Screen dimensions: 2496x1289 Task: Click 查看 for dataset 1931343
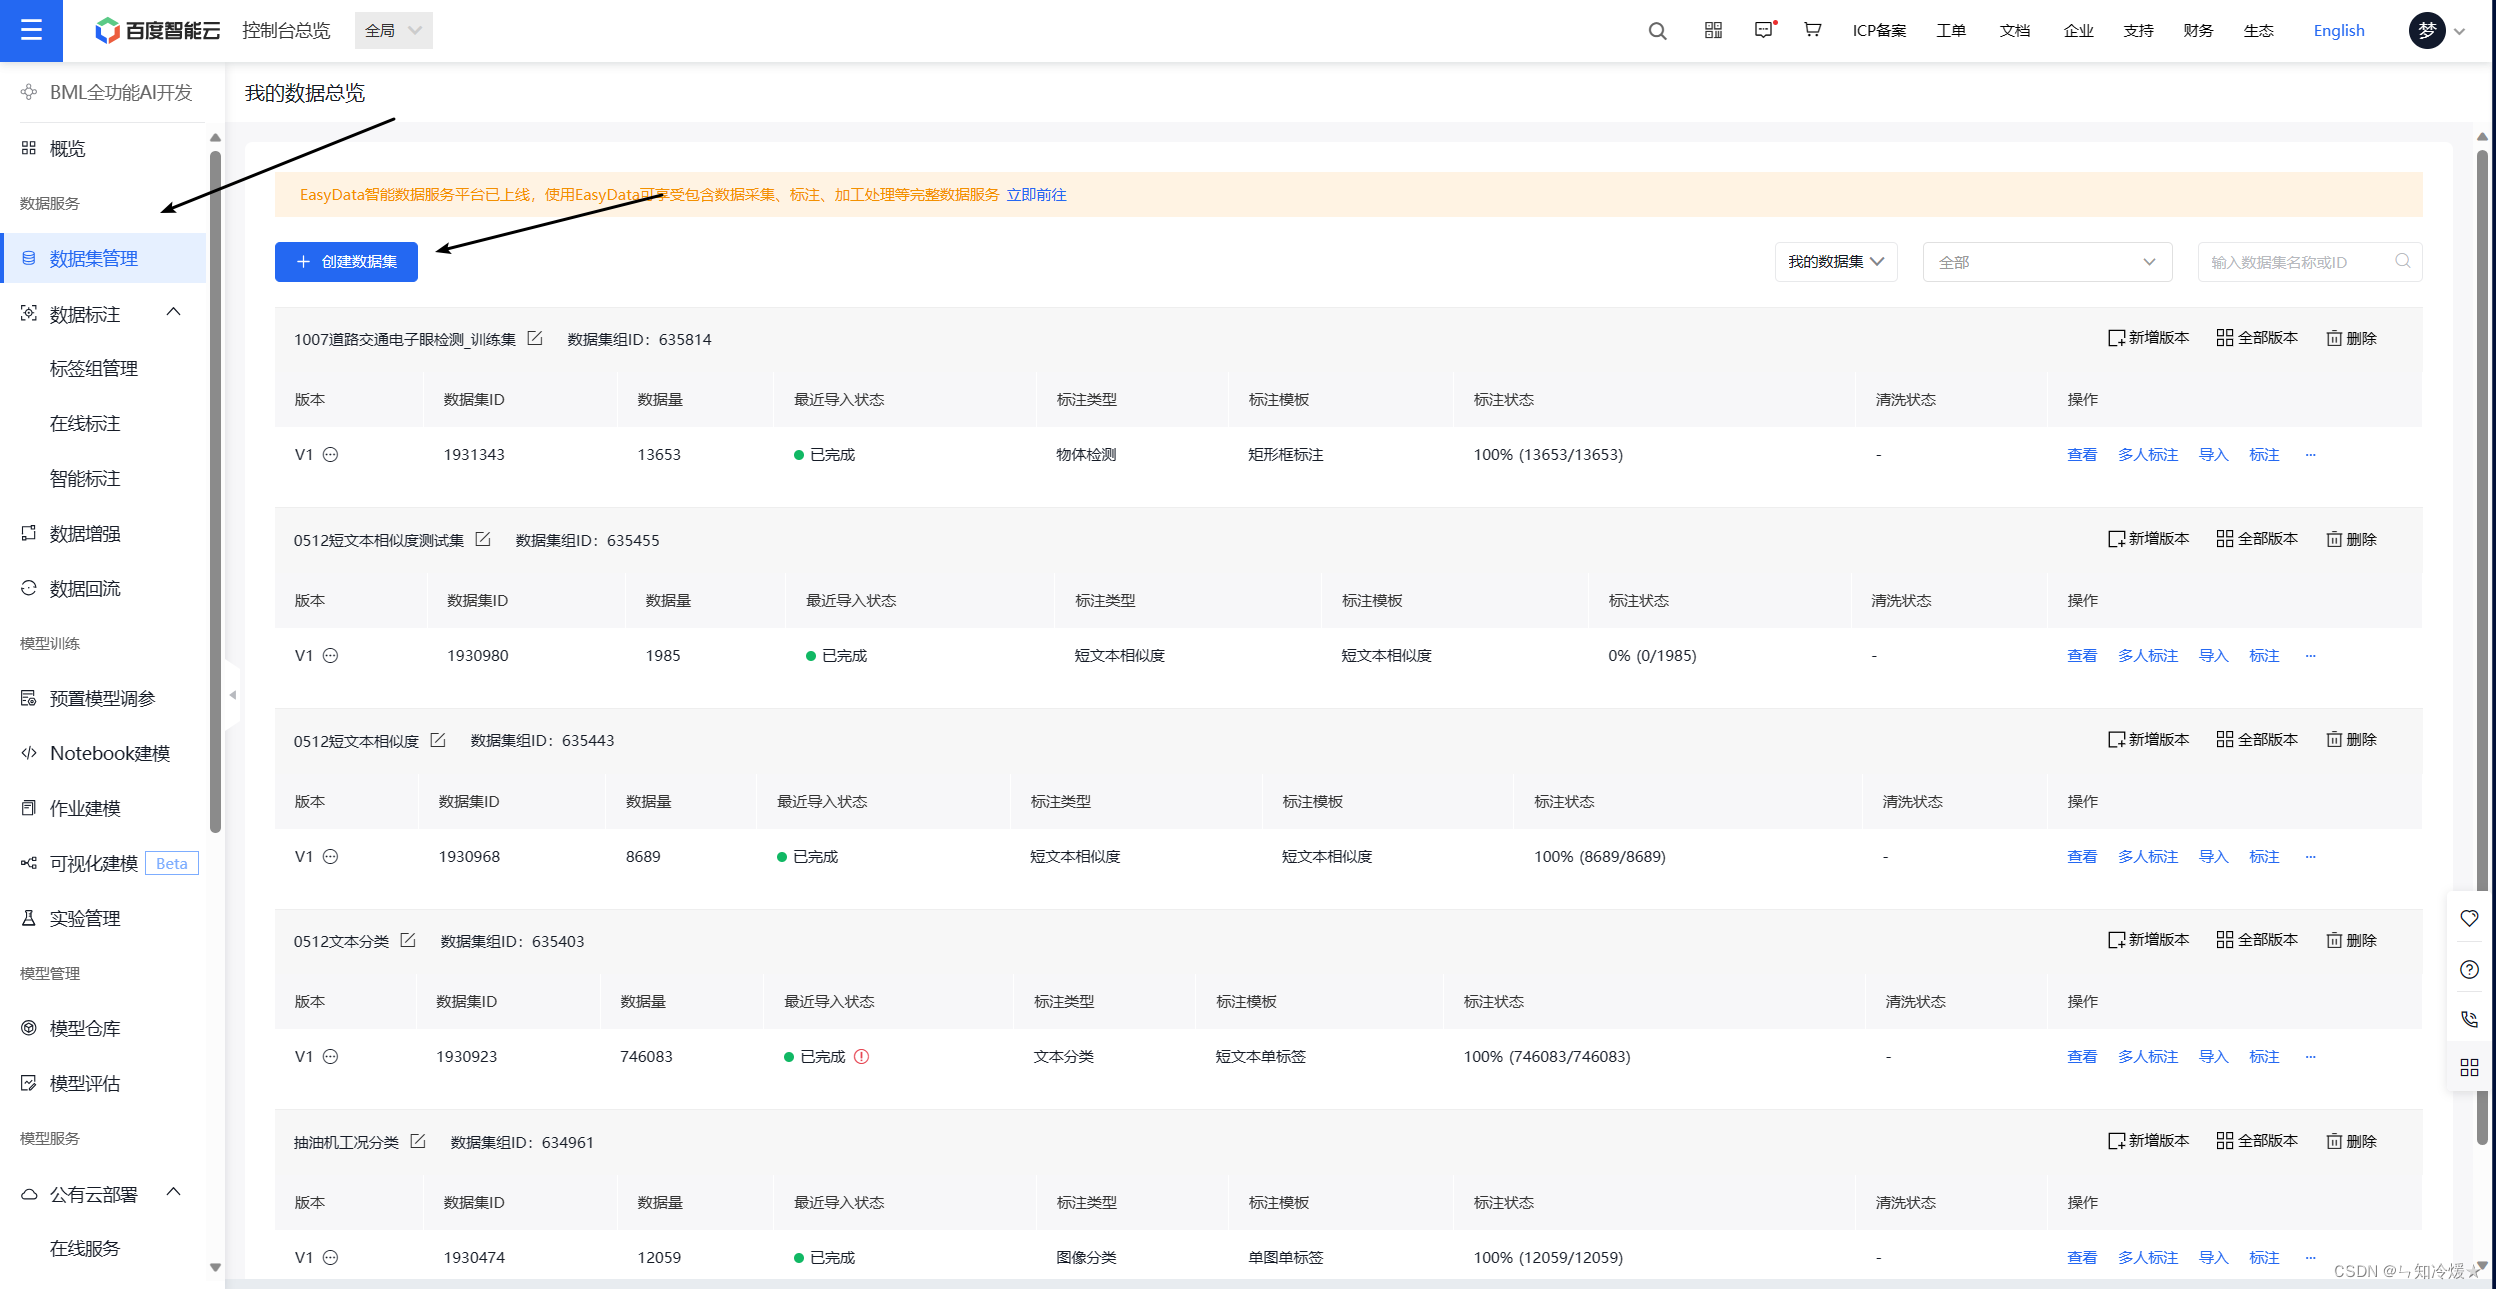click(x=2082, y=455)
